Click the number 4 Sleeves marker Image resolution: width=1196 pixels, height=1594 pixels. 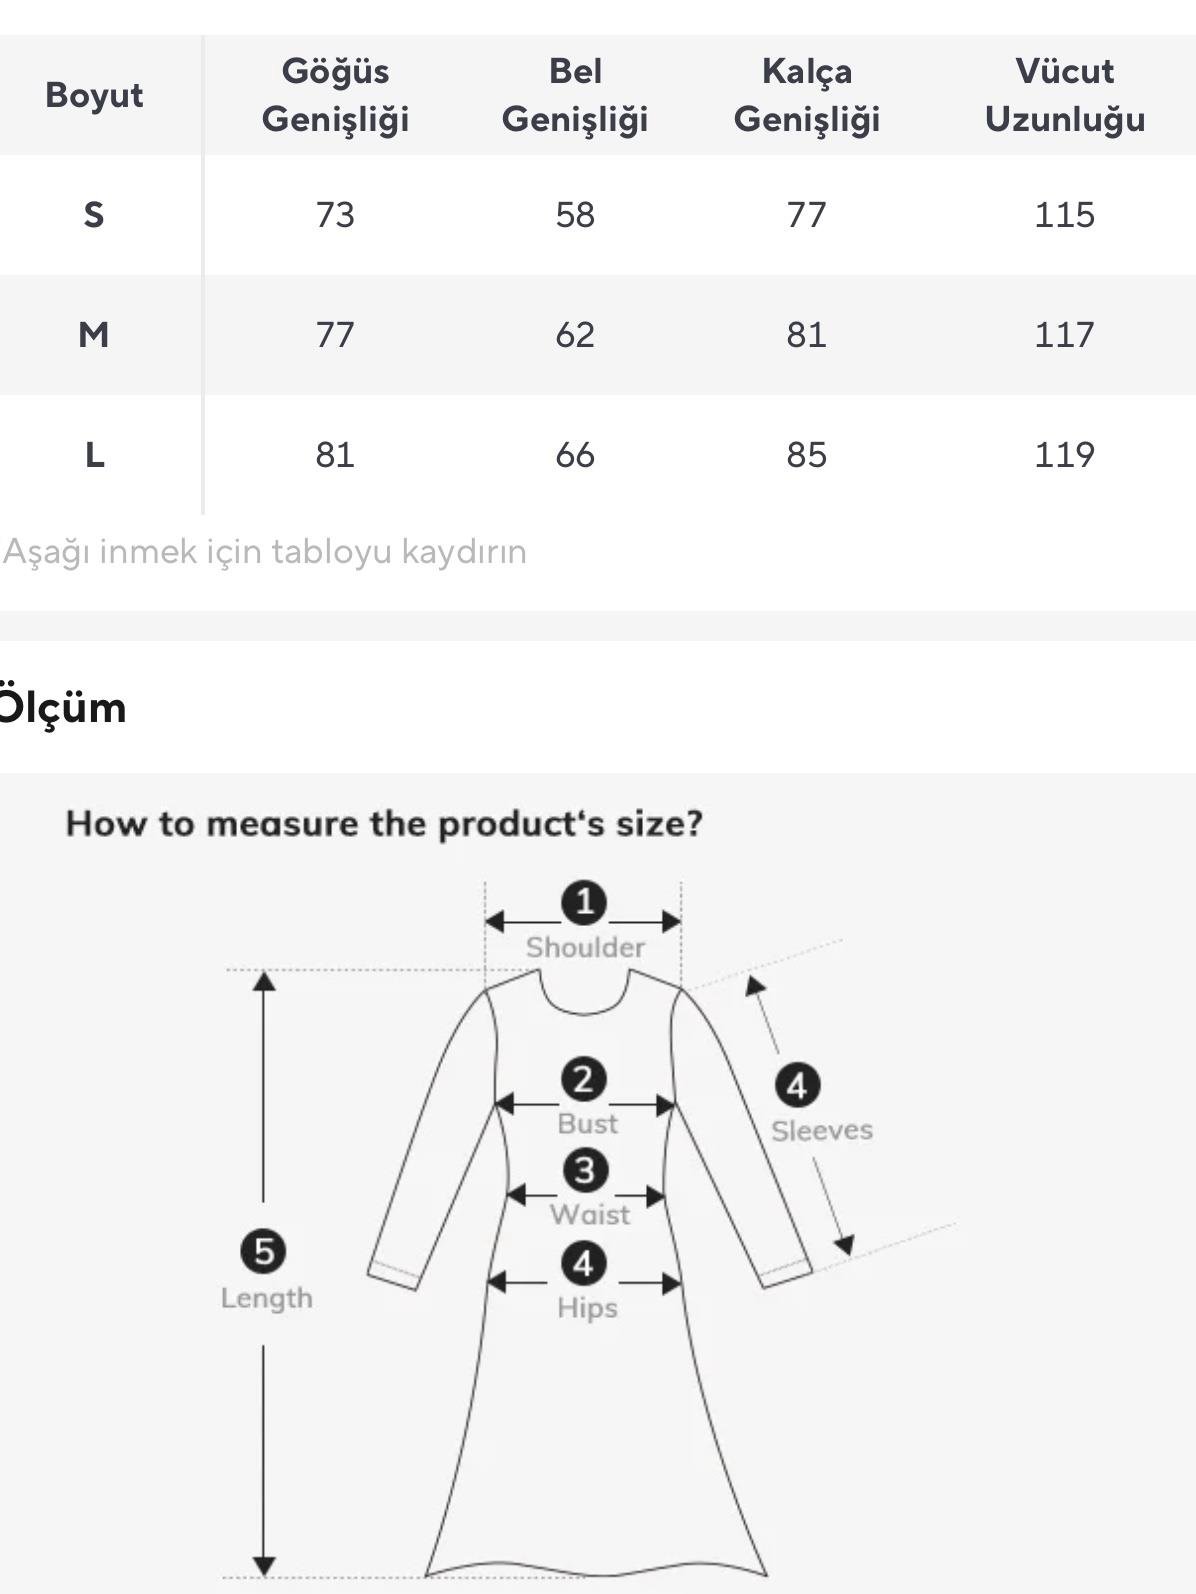(x=797, y=1086)
